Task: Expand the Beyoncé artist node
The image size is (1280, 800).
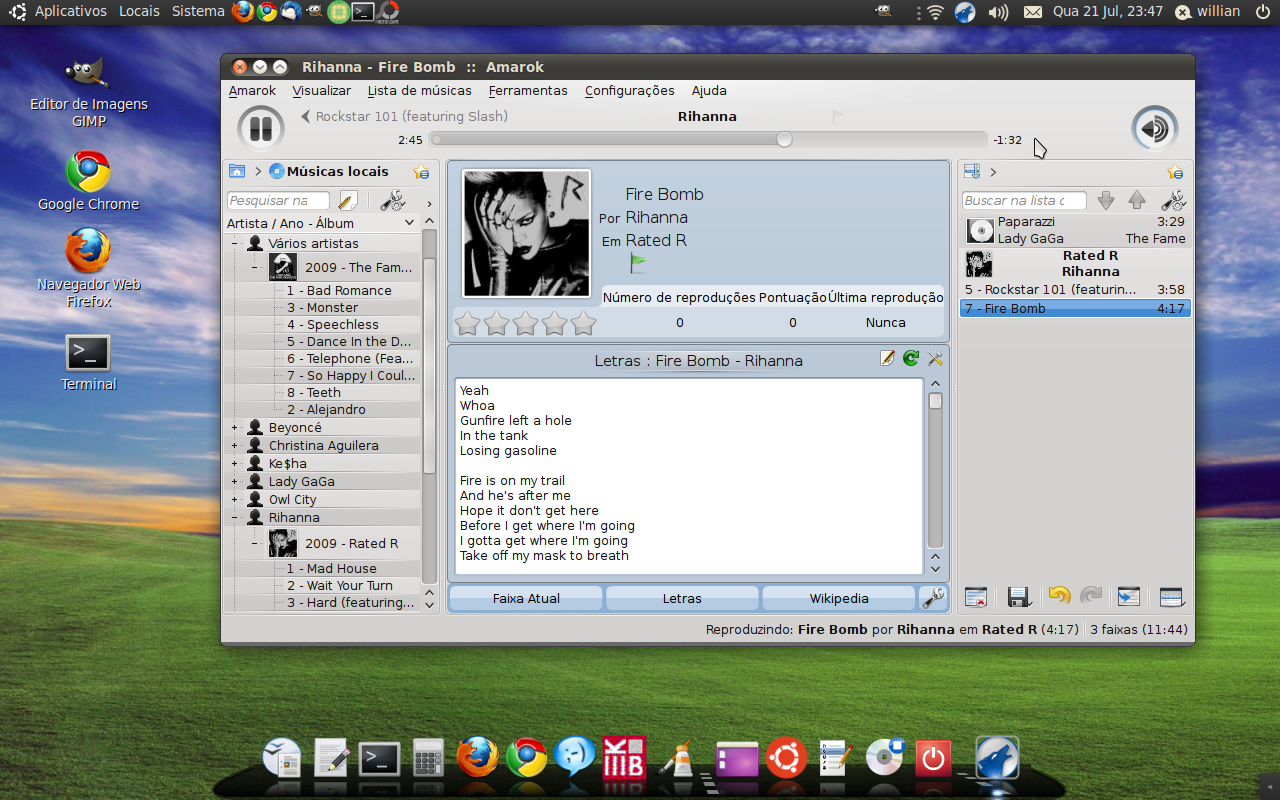Action: click(x=234, y=427)
